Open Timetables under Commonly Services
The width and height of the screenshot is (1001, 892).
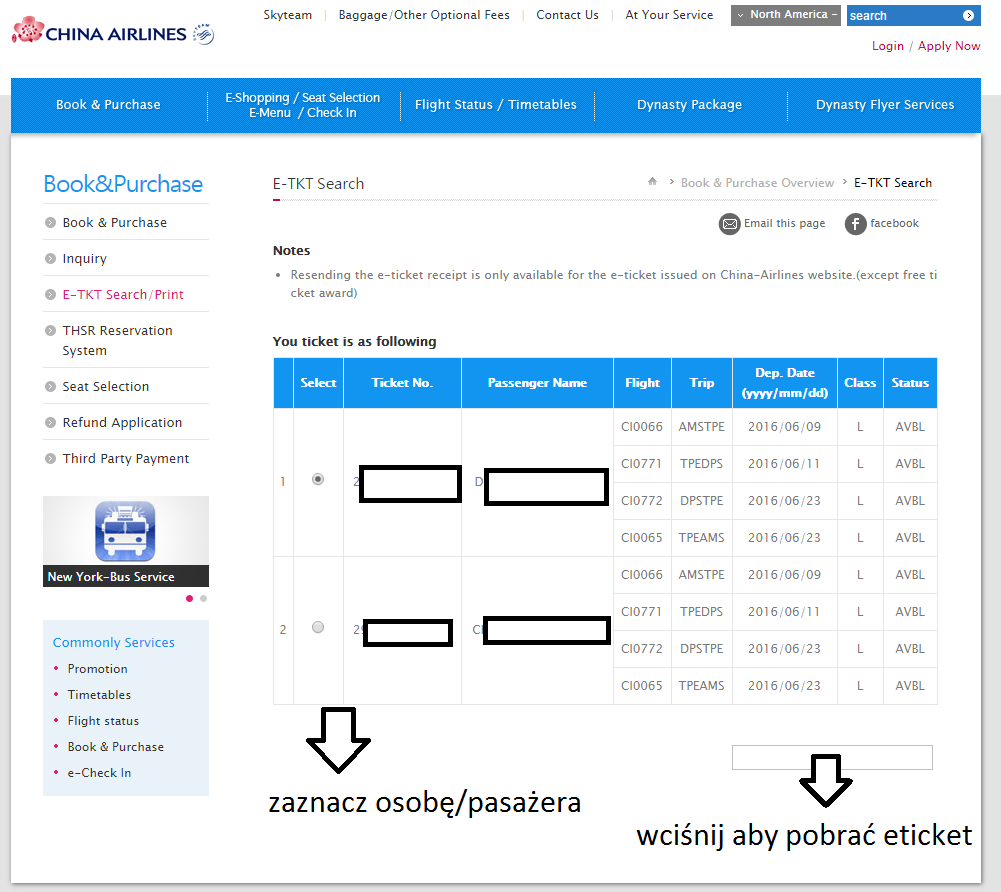coord(100,695)
